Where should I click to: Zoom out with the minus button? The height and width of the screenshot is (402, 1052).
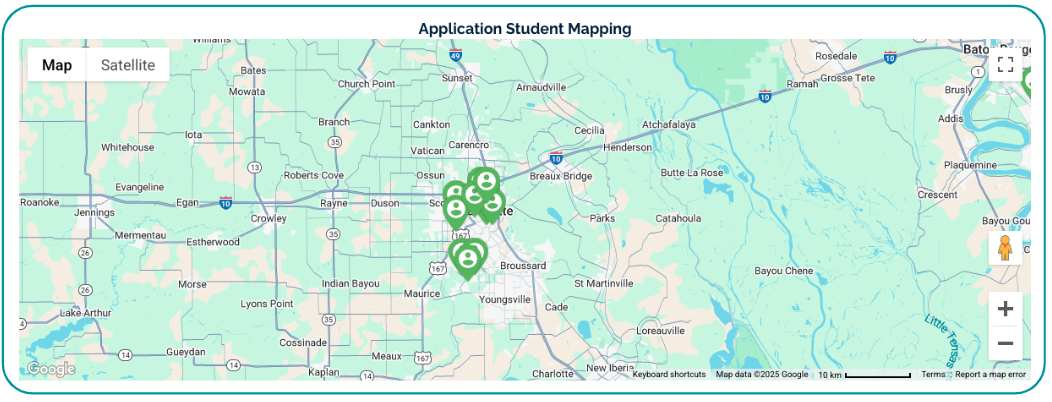tap(1005, 344)
